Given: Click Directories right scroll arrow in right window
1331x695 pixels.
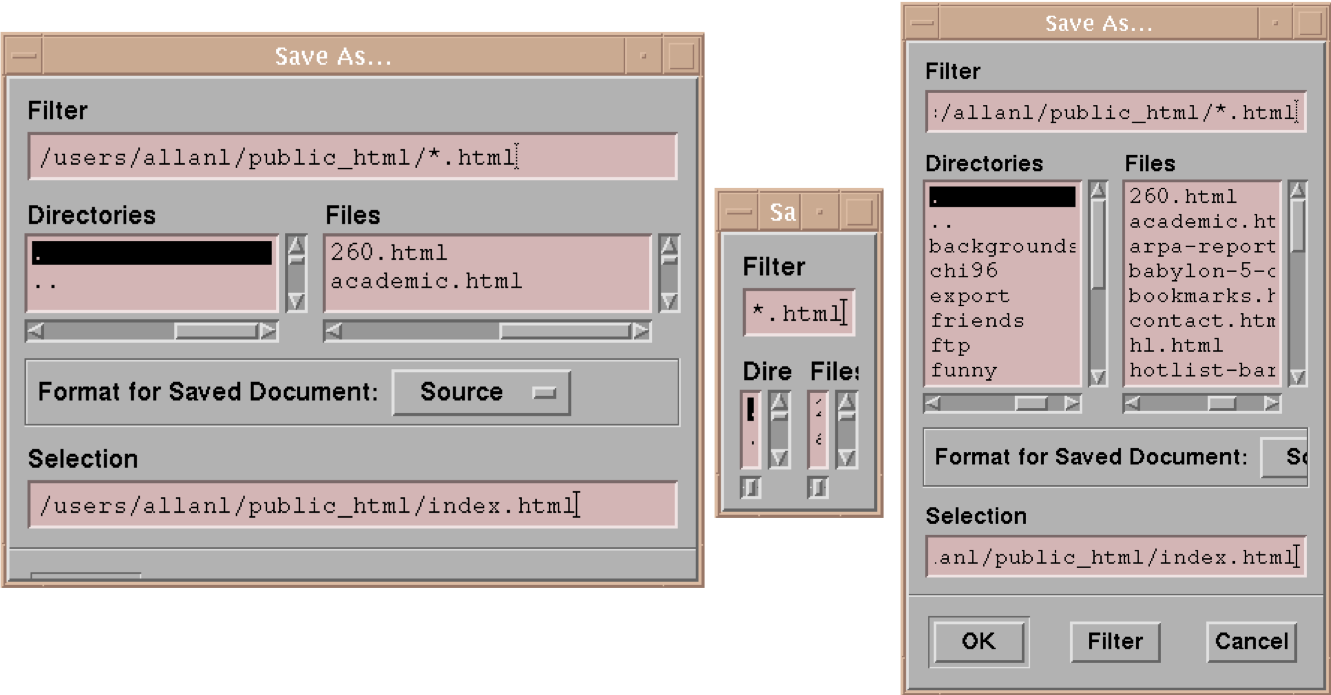Looking at the screenshot, I should click(1073, 404).
